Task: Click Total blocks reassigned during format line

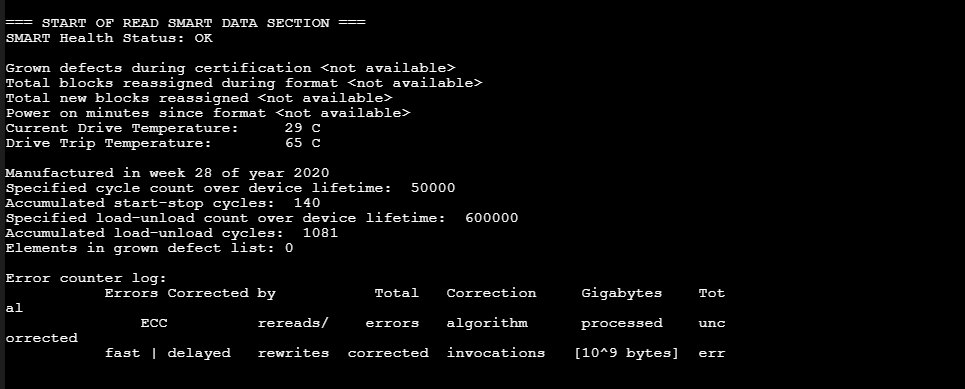Action: [x=244, y=83]
